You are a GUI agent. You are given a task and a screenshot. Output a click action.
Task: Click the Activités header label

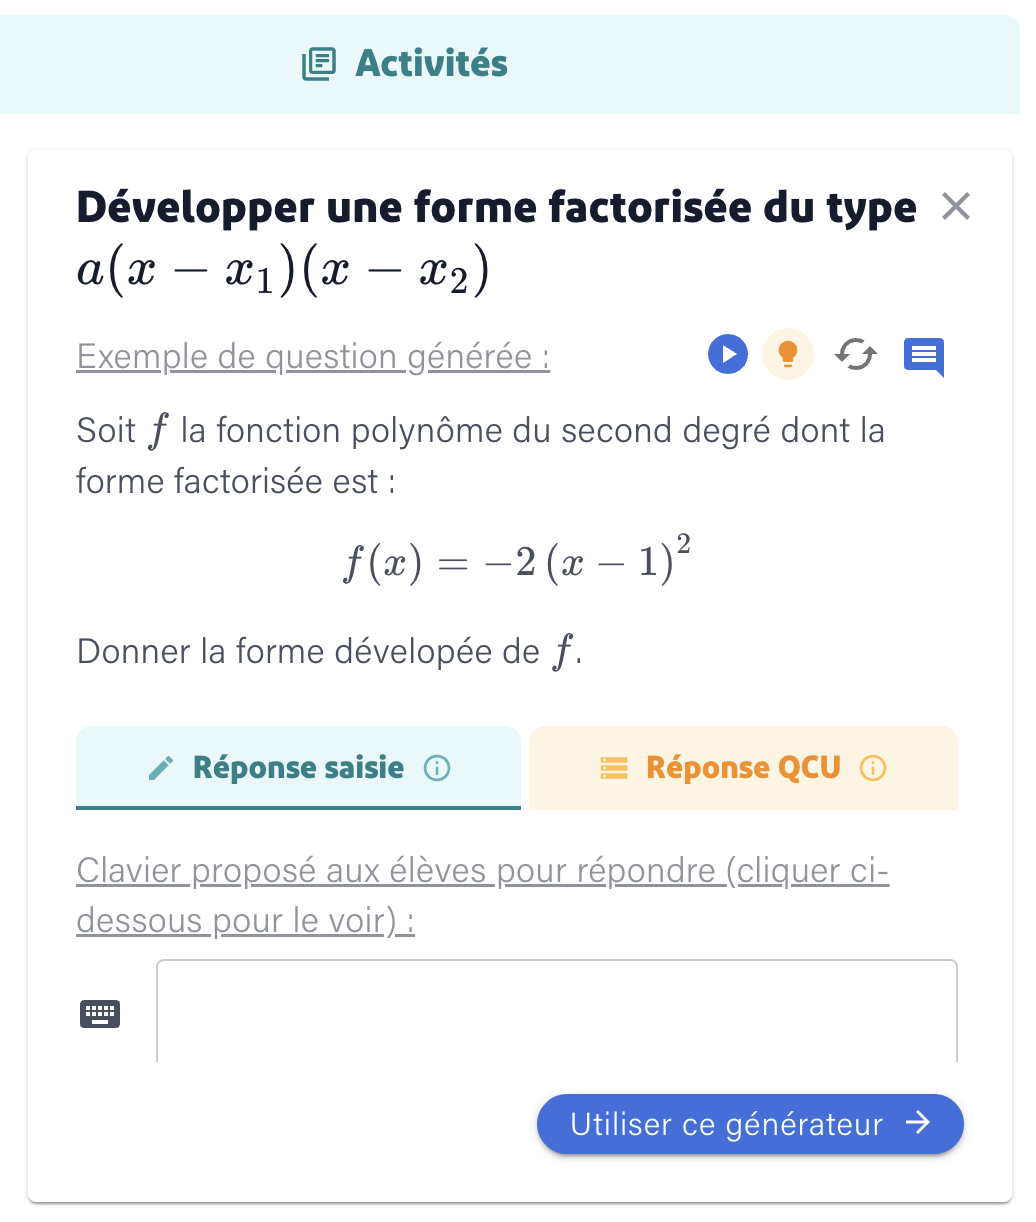(431, 64)
